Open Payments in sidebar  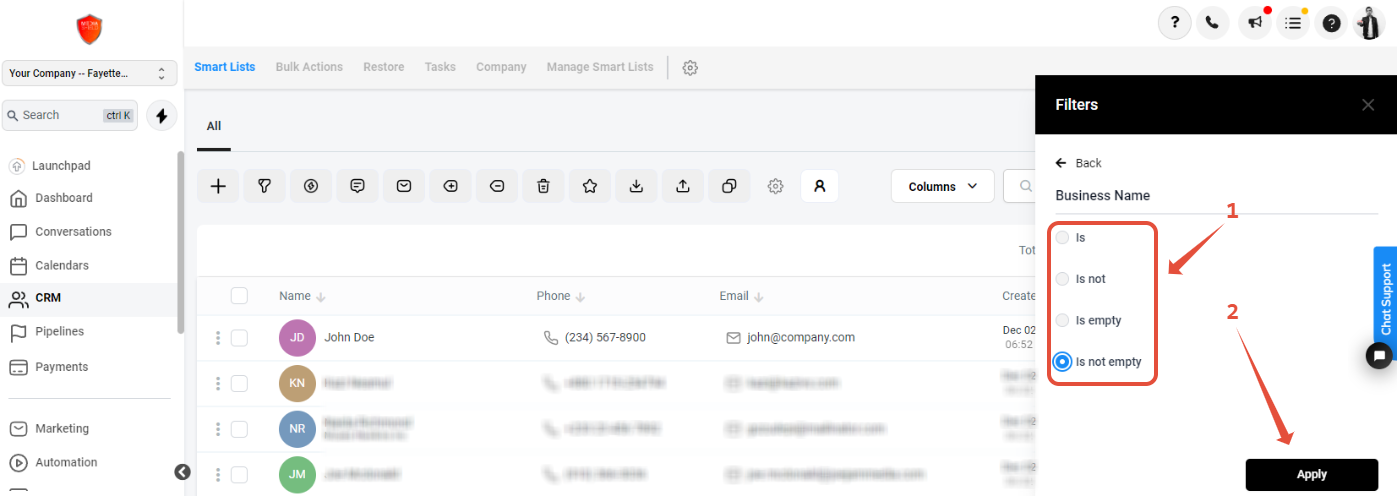(x=62, y=367)
